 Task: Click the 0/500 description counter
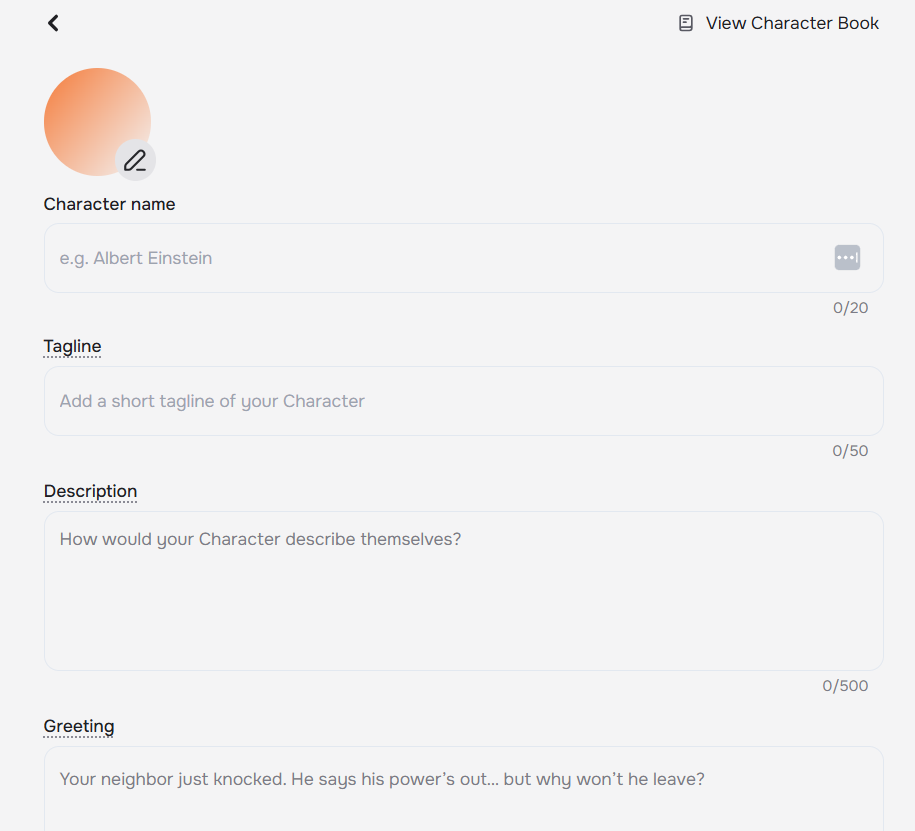(x=845, y=686)
